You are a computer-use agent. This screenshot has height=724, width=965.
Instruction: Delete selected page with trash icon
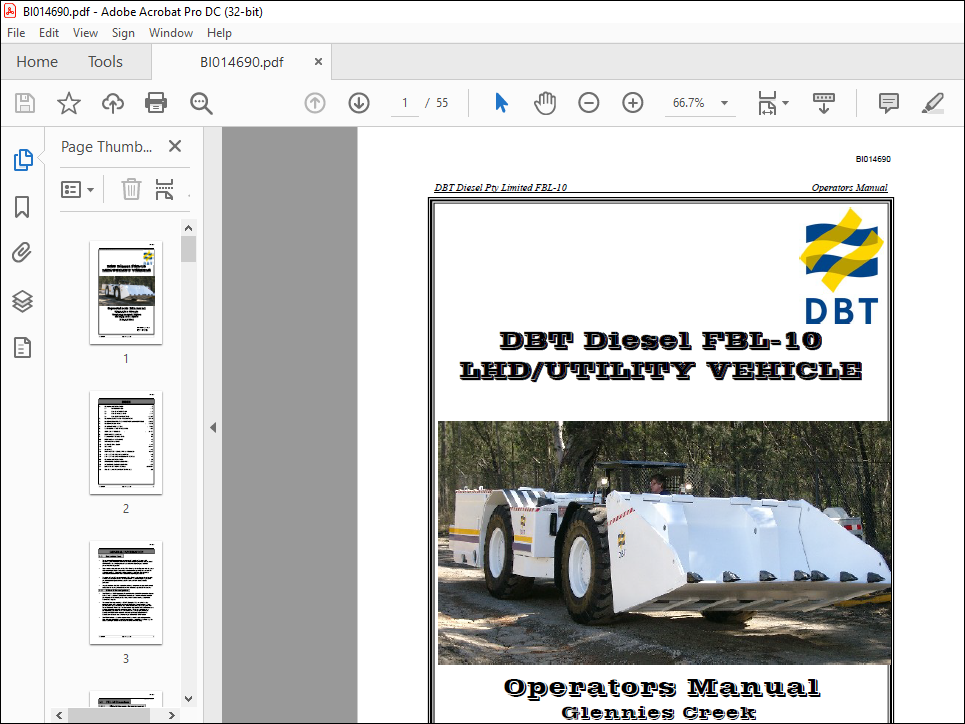pos(131,189)
